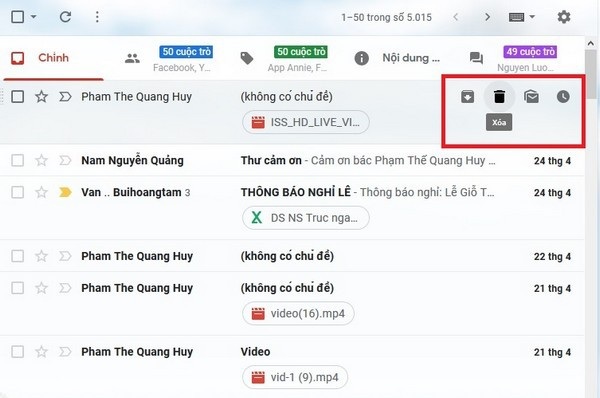Open the three-dot more options menu
This screenshot has width=600, height=398.
(x=97, y=17)
